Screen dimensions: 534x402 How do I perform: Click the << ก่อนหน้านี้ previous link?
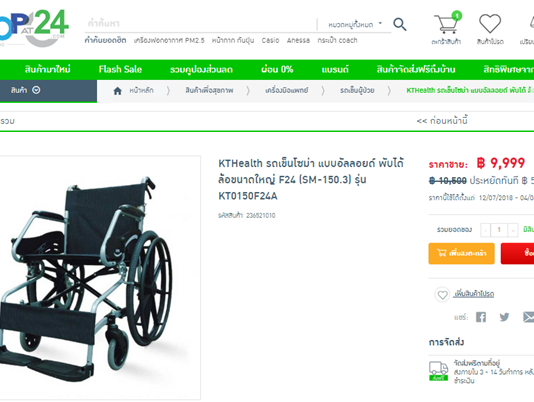[442, 121]
